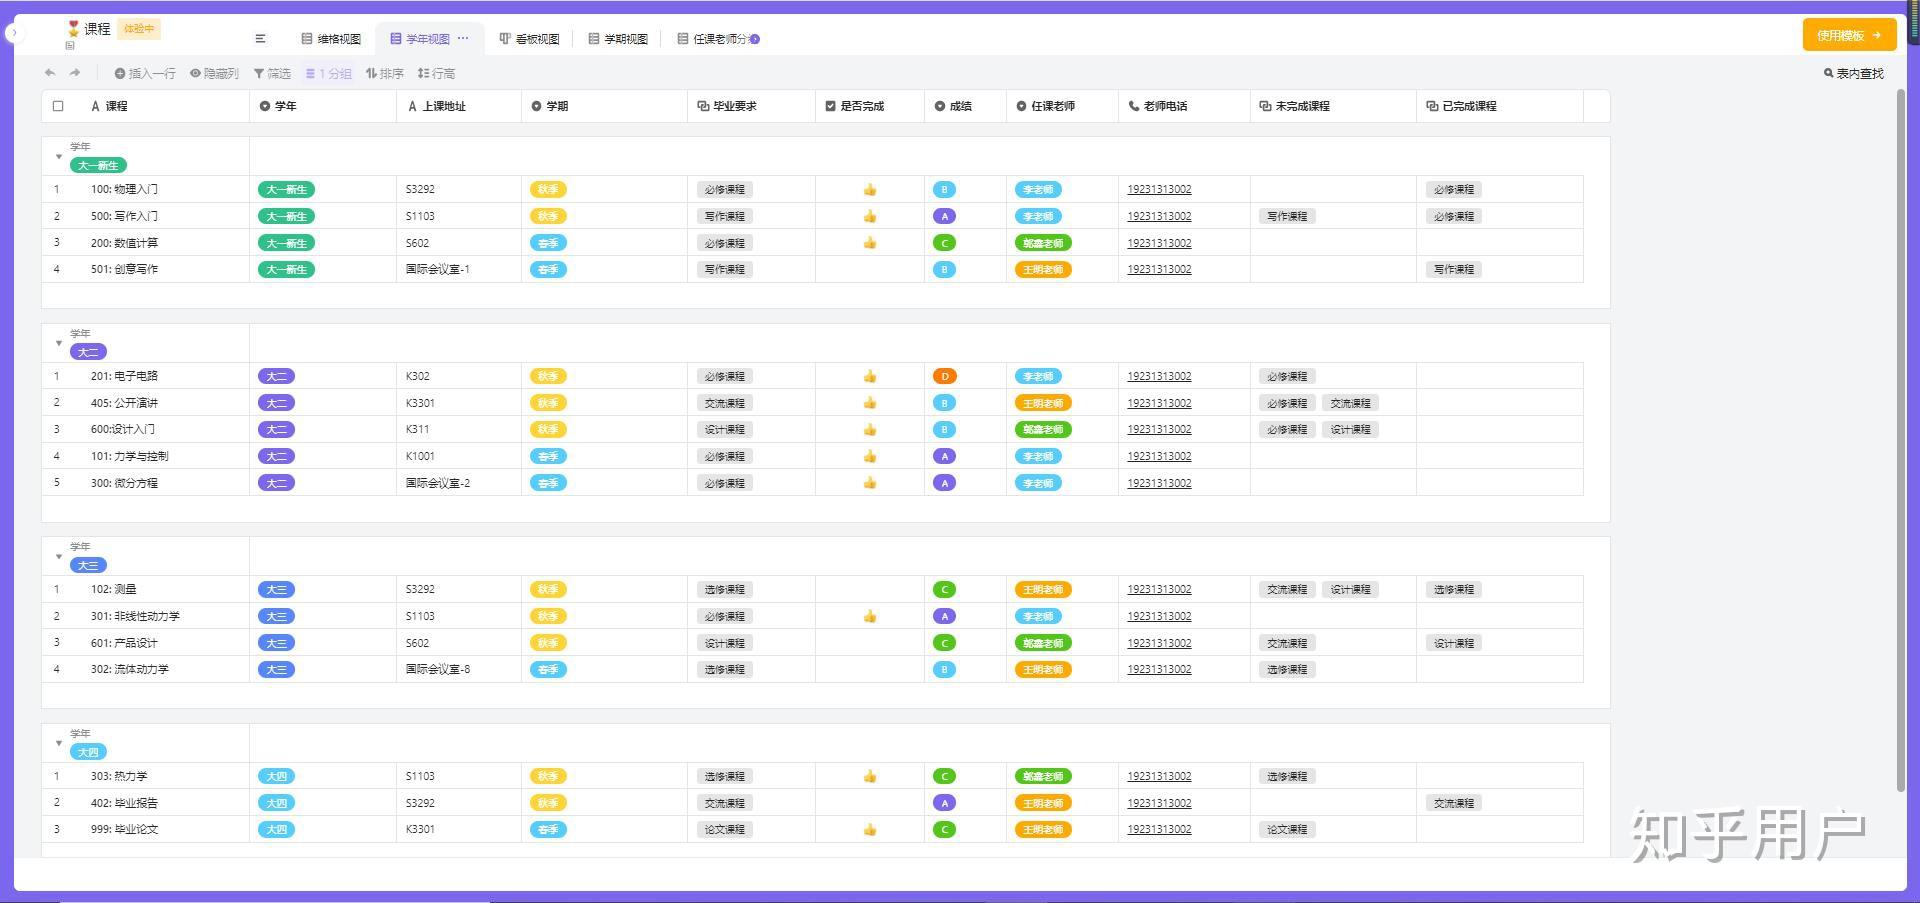Screen dimensions: 1920x903
Task: Click the 春季 term tag for 501: 创意写作
Action: [548, 269]
